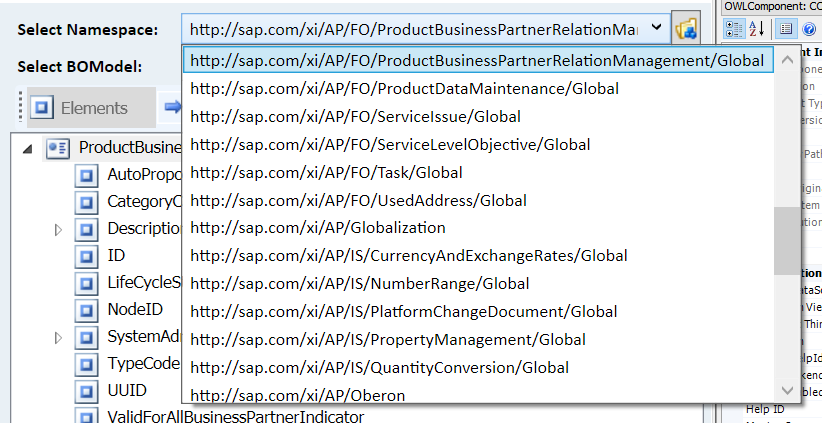Viewport: 822px width, 423px height.
Task: Select the UUID element
Action: click(127, 391)
